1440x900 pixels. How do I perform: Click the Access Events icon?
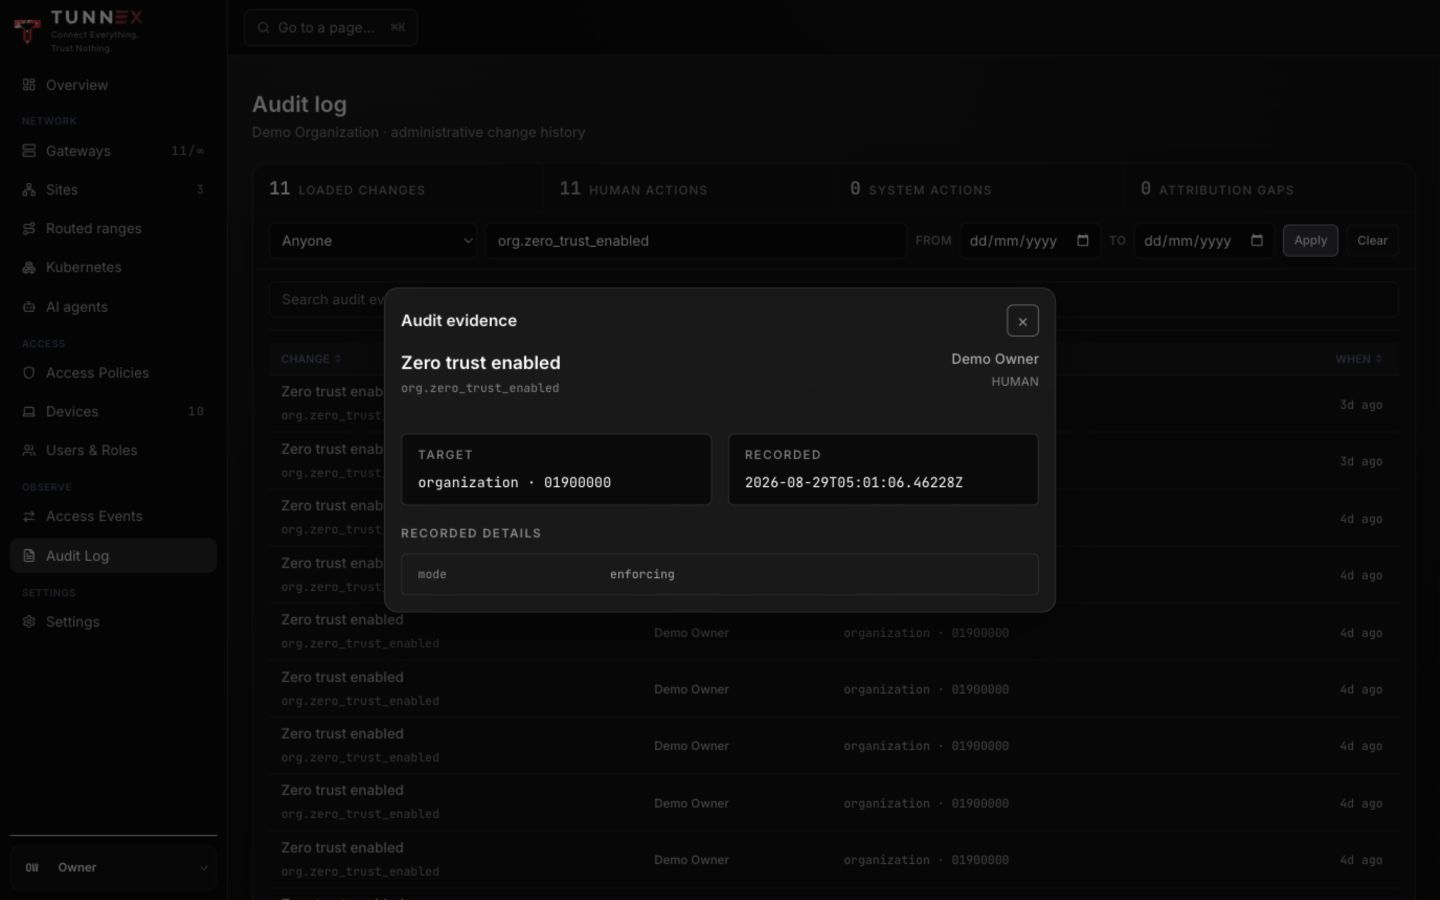pyautogui.click(x=29, y=516)
